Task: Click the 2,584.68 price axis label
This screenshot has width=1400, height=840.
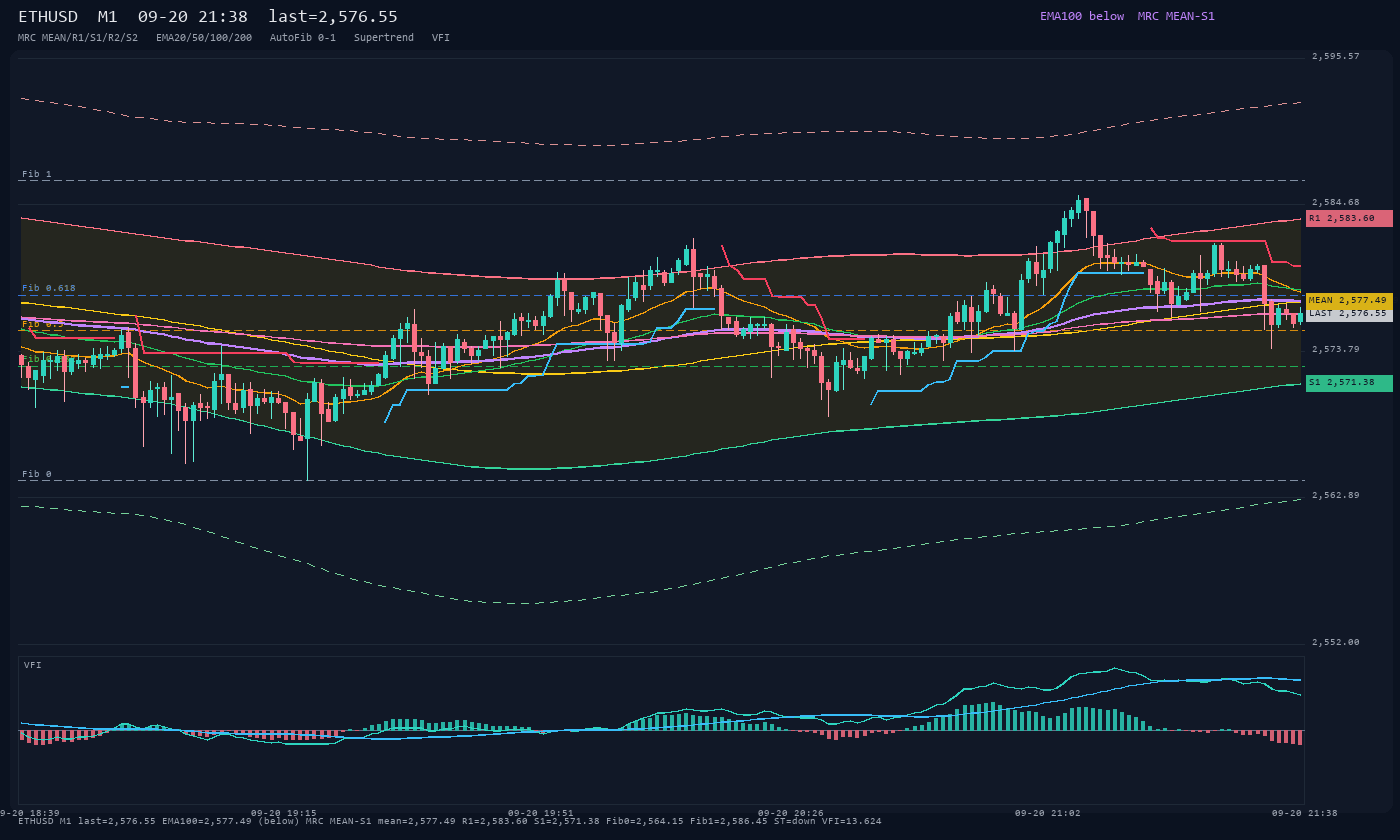Action: pyautogui.click(x=1336, y=202)
